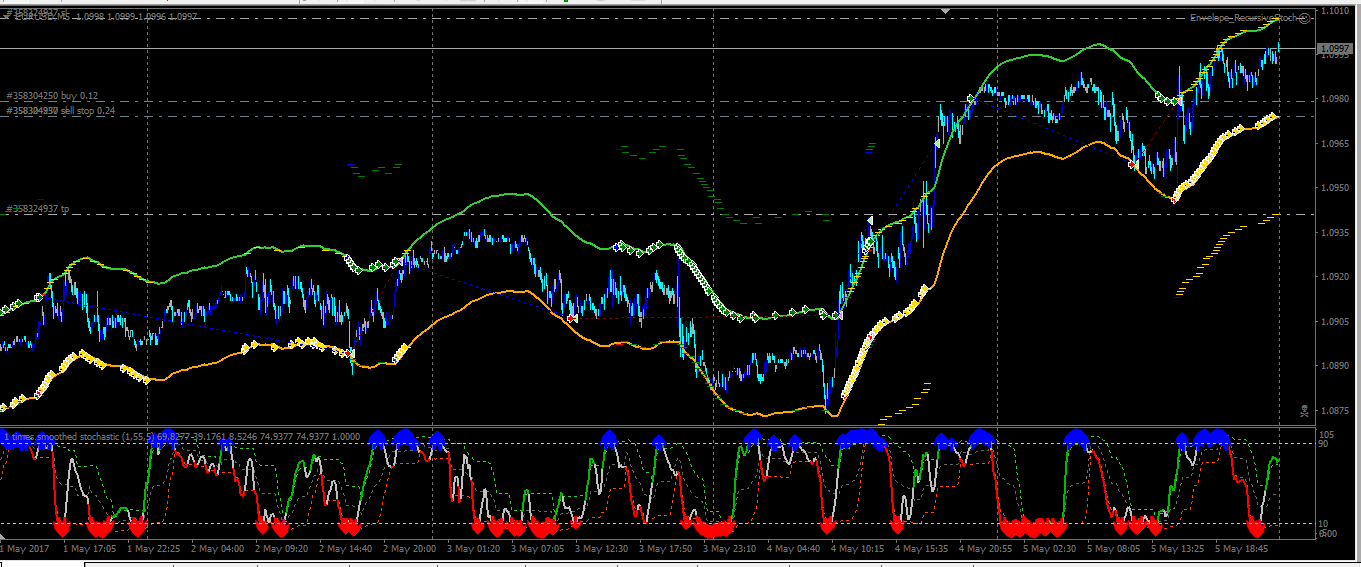The height and width of the screenshot is (567, 1361).
Task: Select the '#358324937 tp' take profit label
Action: 38,209
